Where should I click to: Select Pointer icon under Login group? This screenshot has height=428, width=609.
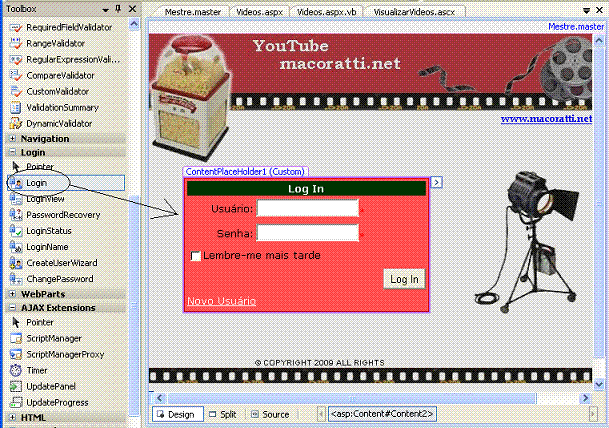click(16, 167)
